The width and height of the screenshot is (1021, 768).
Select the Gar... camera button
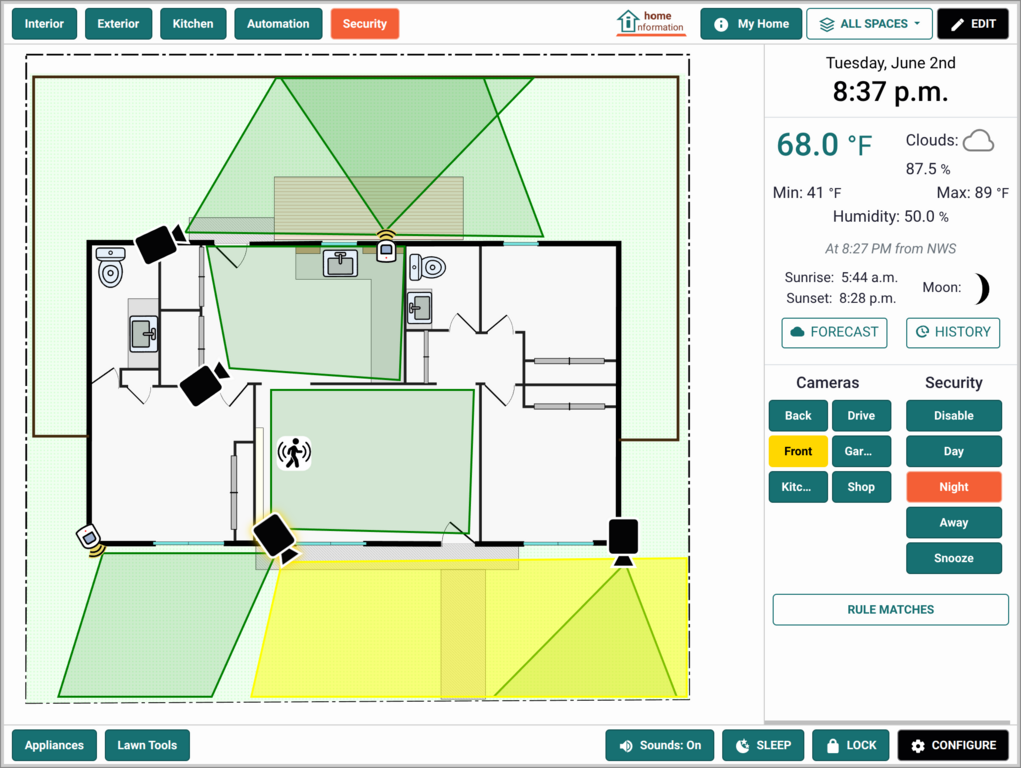(x=861, y=451)
